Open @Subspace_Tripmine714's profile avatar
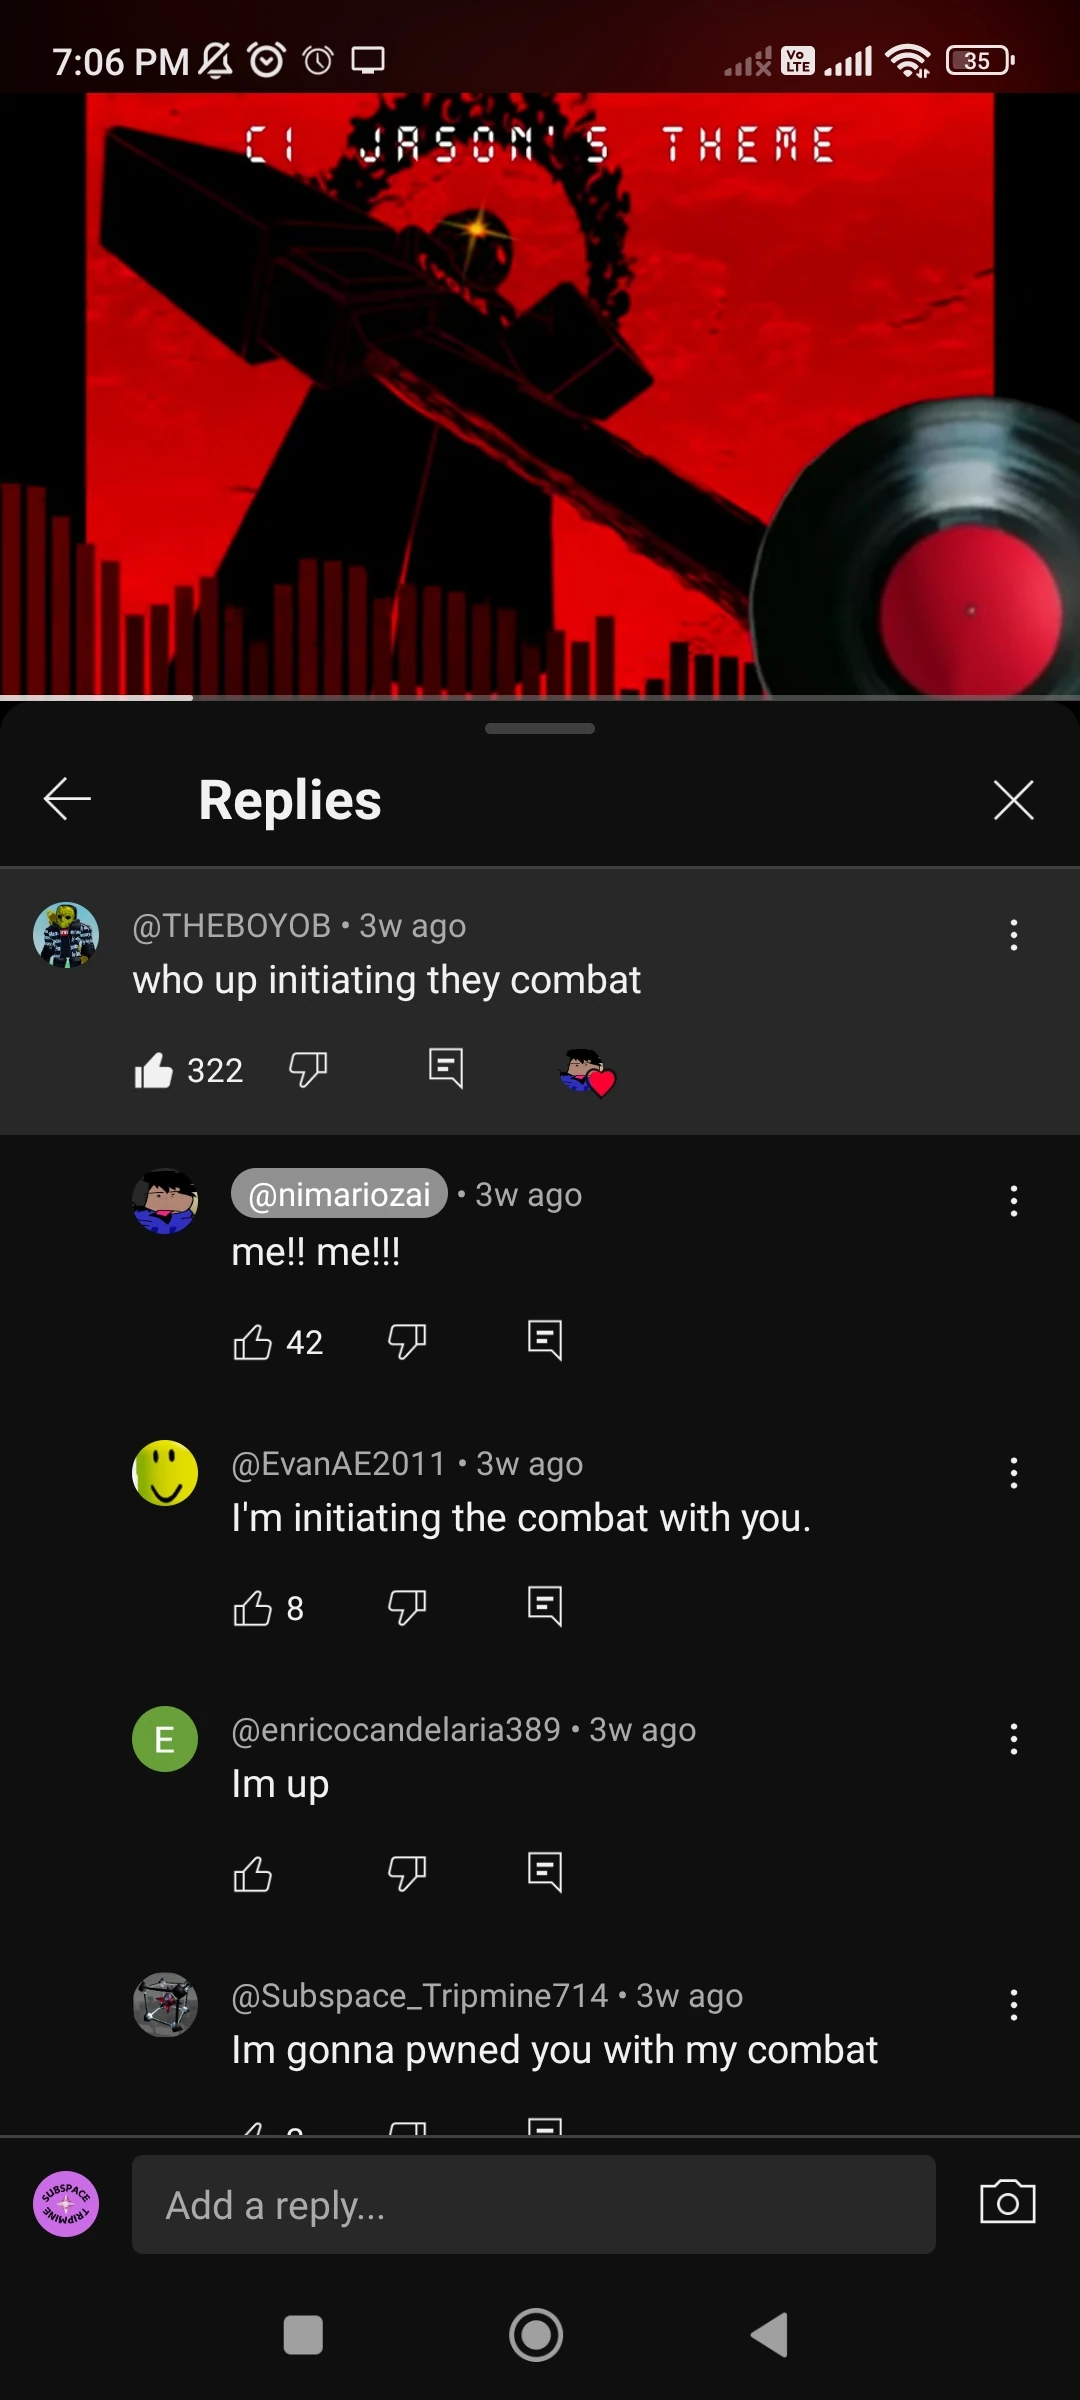Image resolution: width=1080 pixels, height=2400 pixels. coord(165,2004)
